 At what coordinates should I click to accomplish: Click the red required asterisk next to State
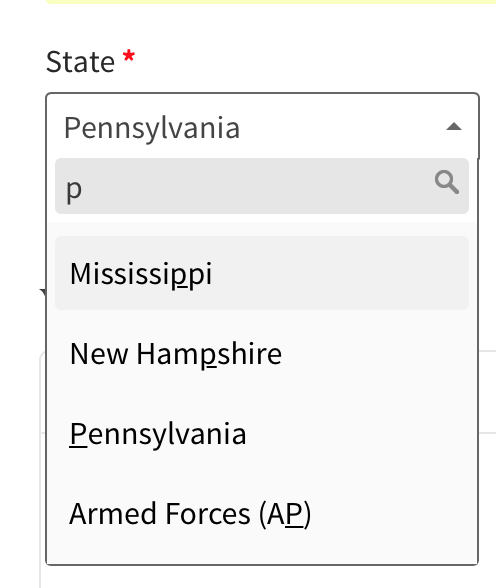click(129, 56)
